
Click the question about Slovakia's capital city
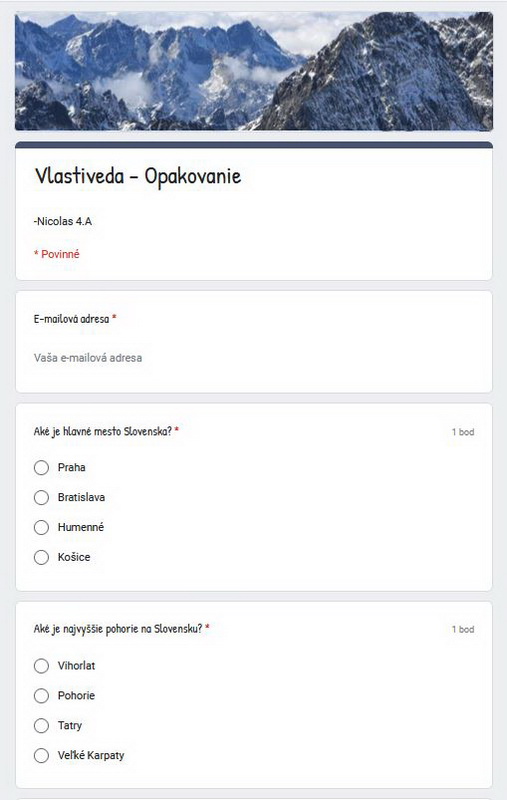coord(103,432)
